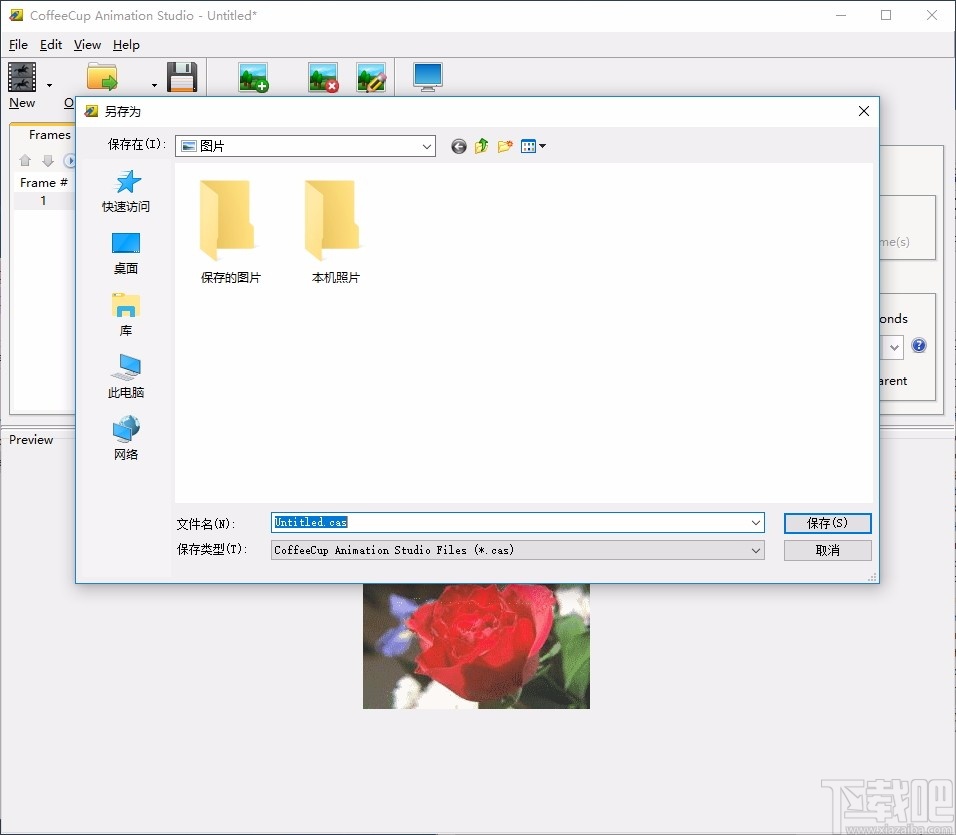Image resolution: width=956 pixels, height=835 pixels.
Task: Click the 取消 cancel button
Action: coord(827,550)
